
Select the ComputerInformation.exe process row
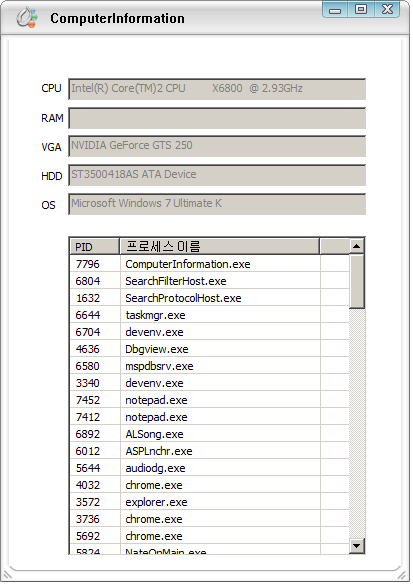point(209,264)
